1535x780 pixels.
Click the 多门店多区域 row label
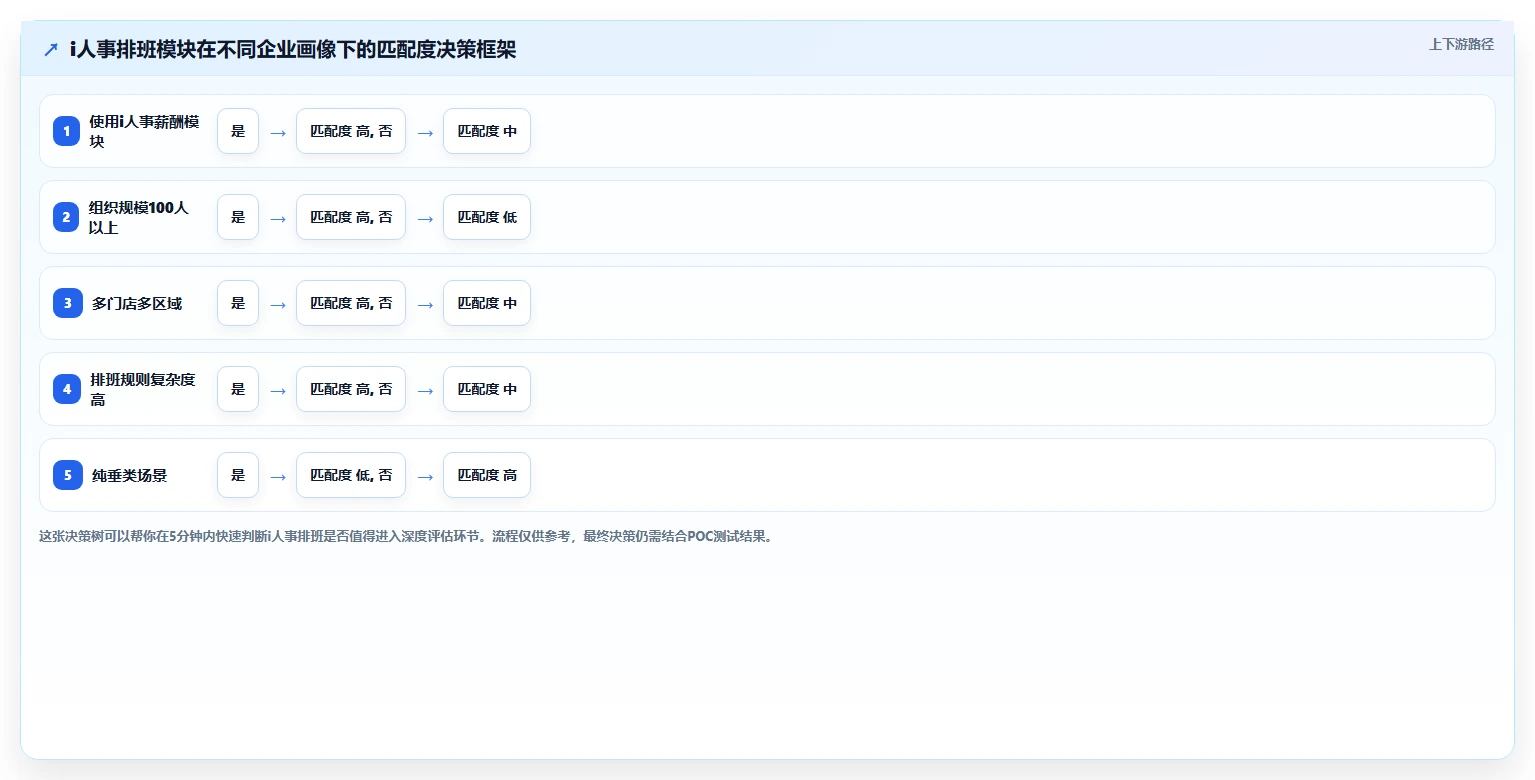(x=137, y=303)
